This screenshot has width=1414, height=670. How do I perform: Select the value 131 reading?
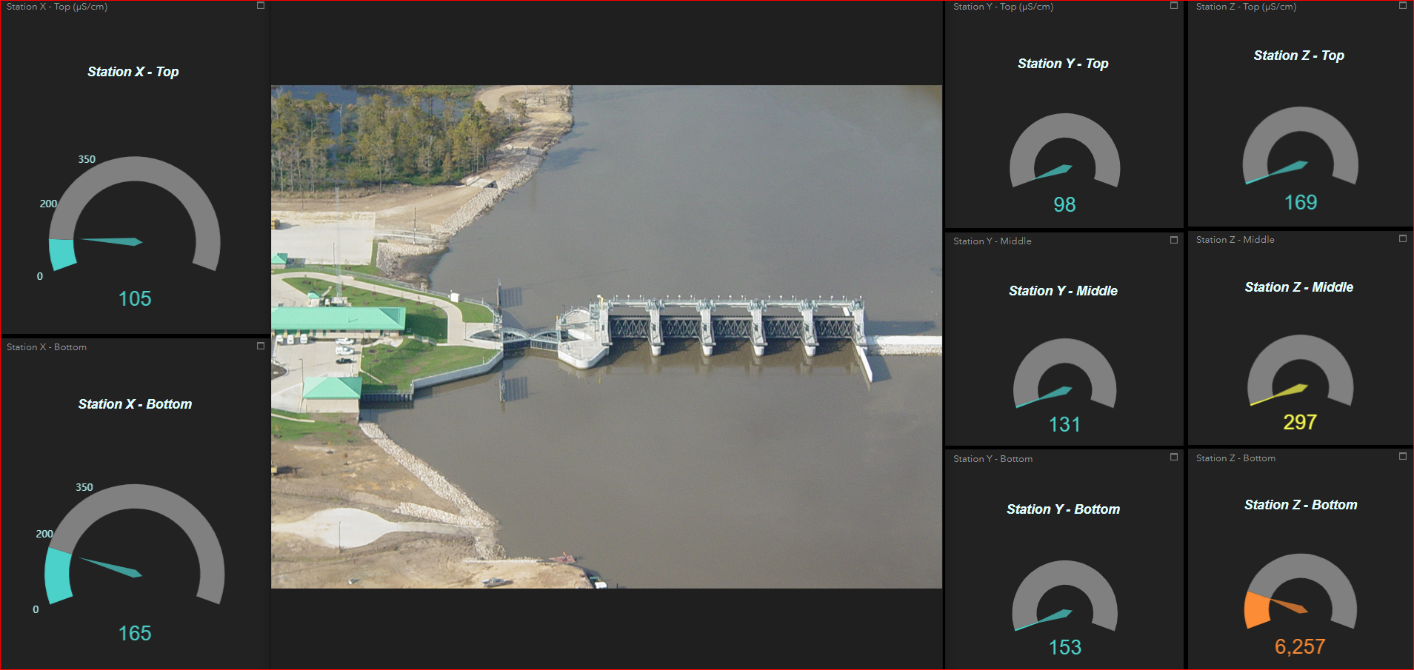click(1064, 425)
